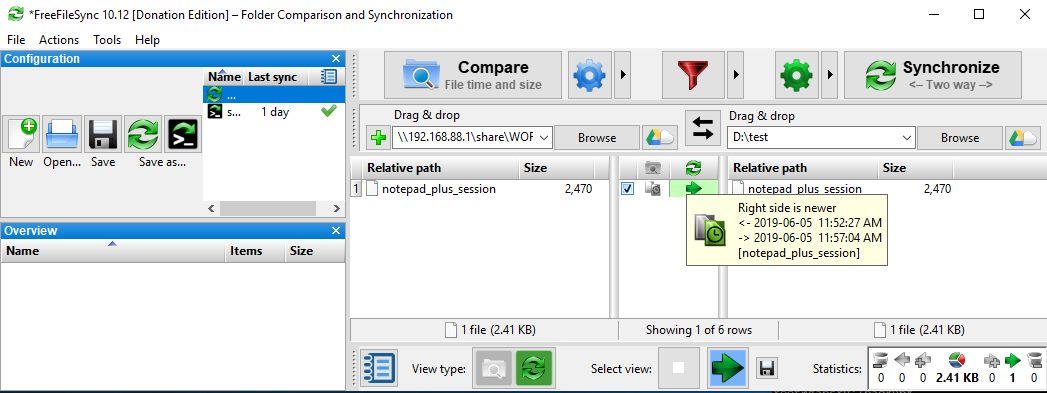Open the Tools menu
Viewport: 1047px width, 393px height.
point(107,40)
